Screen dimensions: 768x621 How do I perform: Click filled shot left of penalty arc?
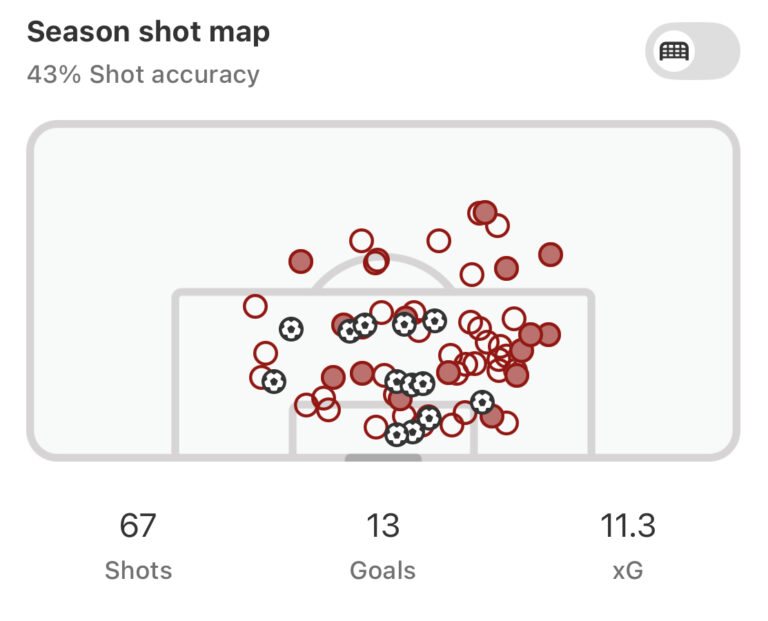coord(301,261)
